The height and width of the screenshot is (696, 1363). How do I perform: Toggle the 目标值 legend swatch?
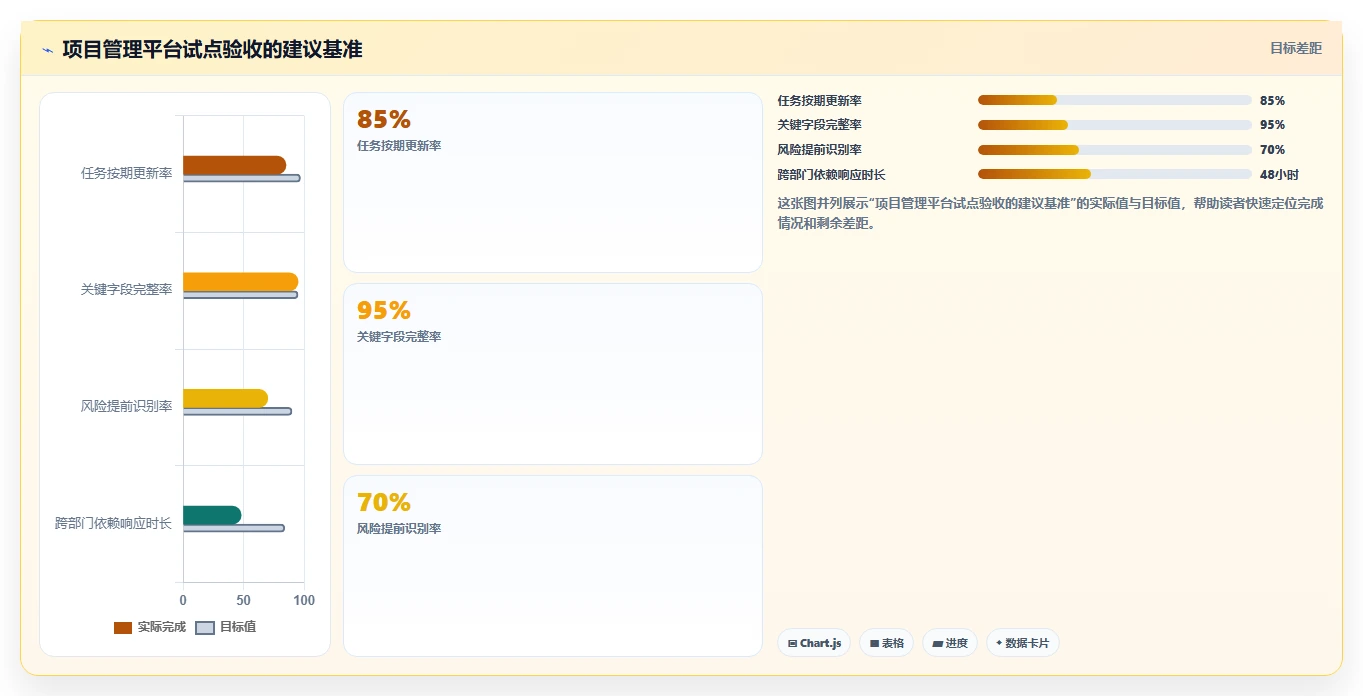[205, 627]
